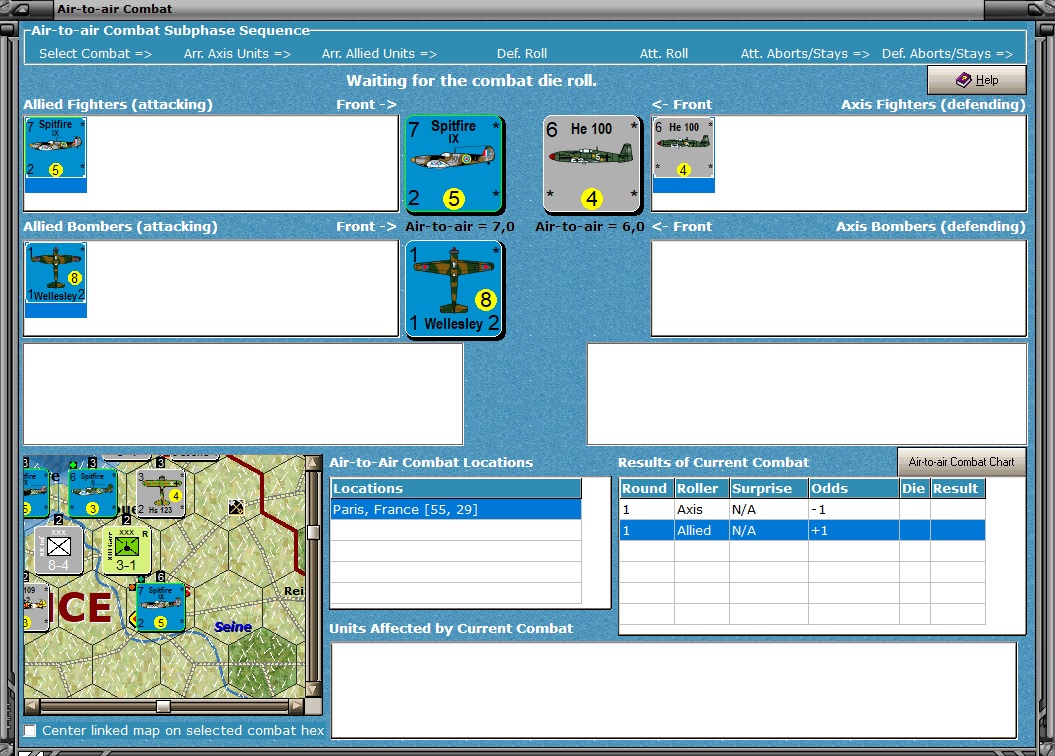
Task: Click Arr. Axis Units subphase step
Action: [x=238, y=54]
